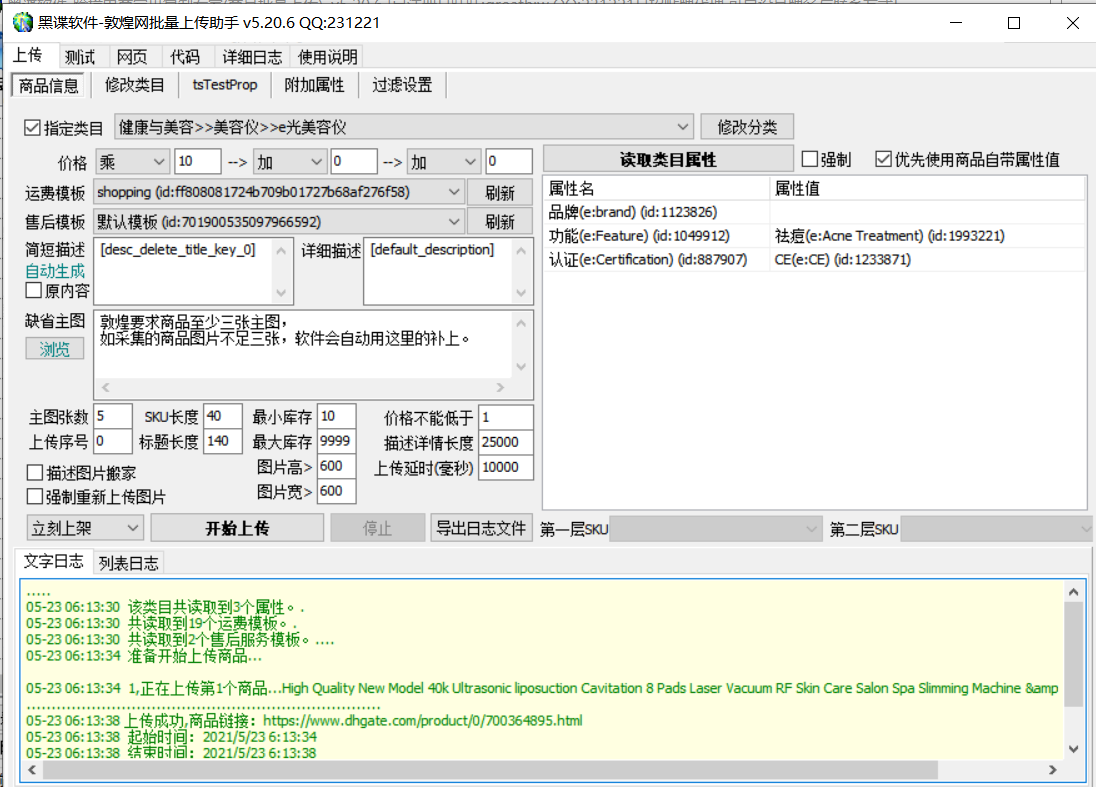
Task: Focus the 标题长度 input field
Action: [x=223, y=442]
